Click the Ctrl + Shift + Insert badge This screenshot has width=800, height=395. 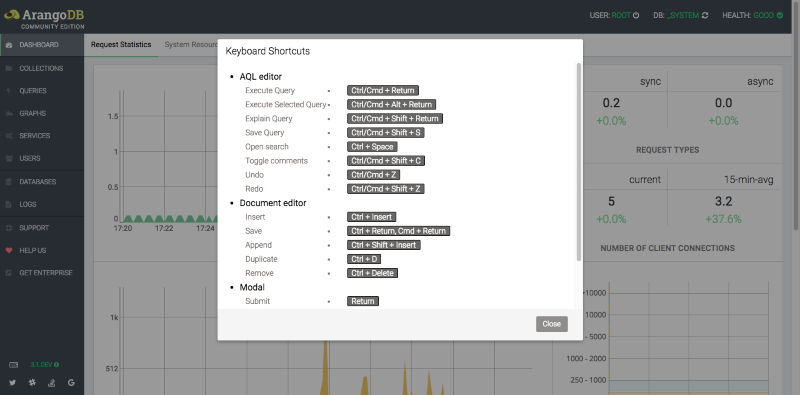[384, 245]
